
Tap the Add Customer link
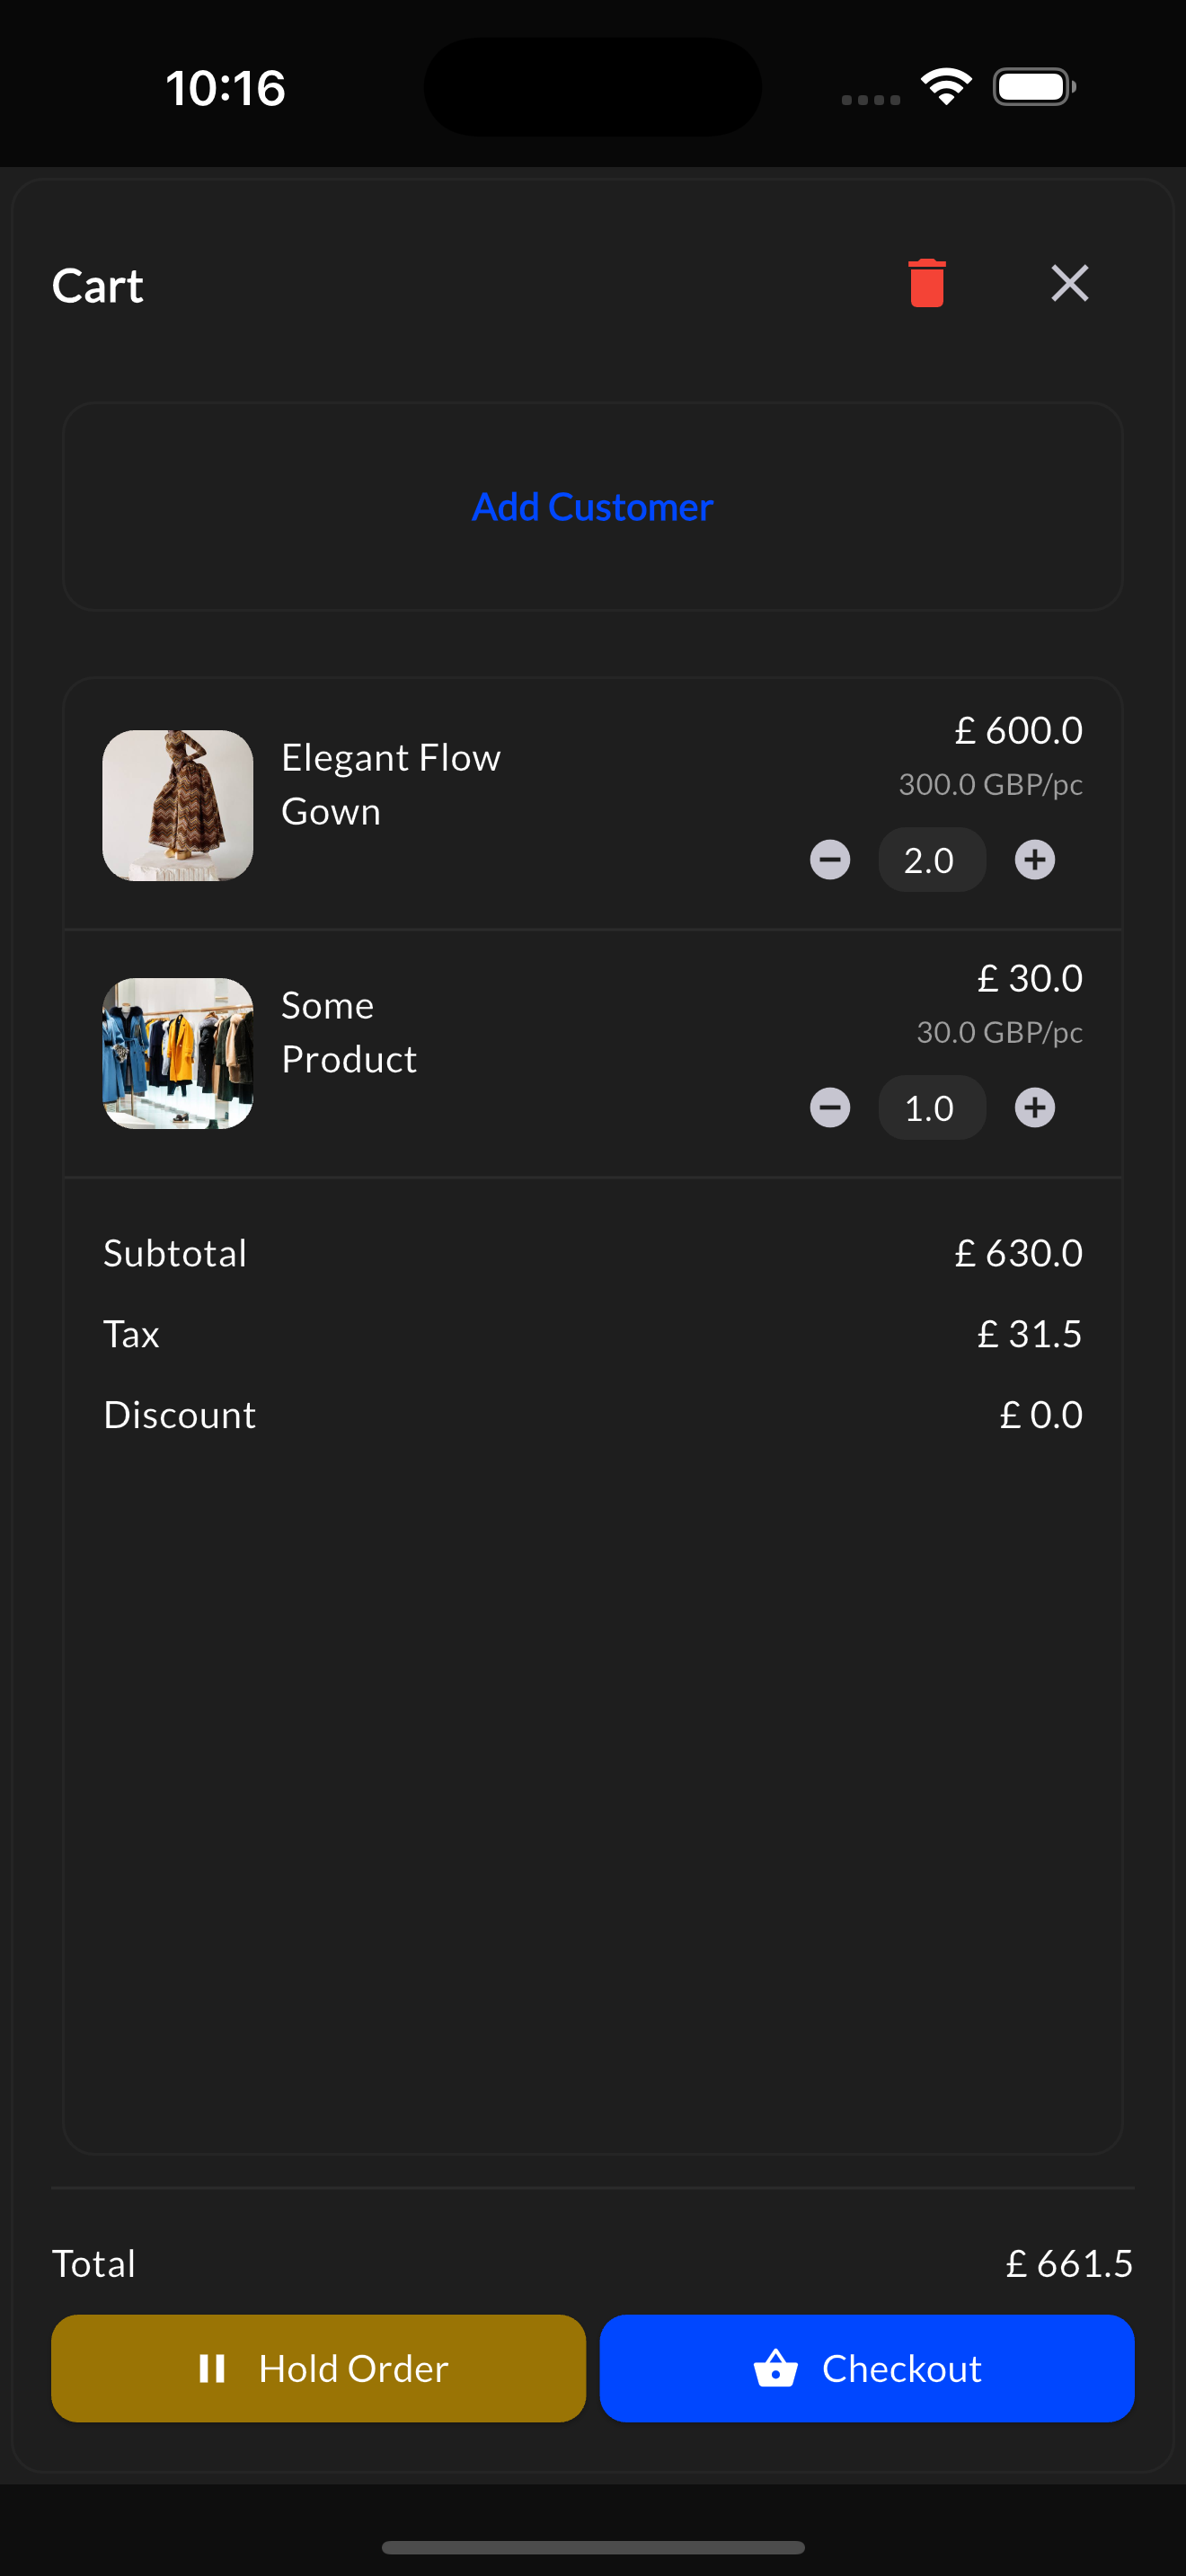point(592,507)
